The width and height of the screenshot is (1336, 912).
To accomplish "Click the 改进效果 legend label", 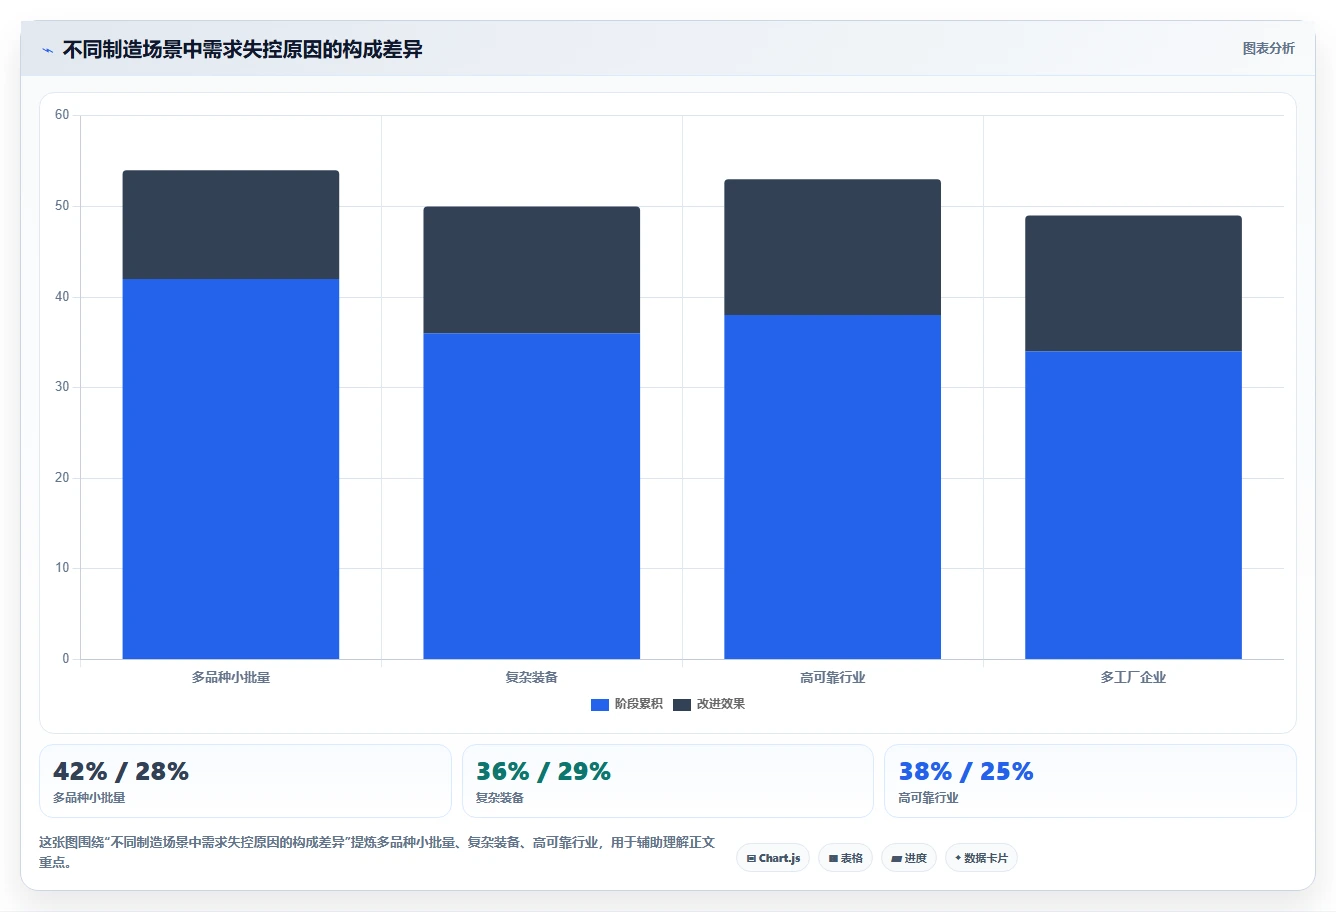I will 720,704.
